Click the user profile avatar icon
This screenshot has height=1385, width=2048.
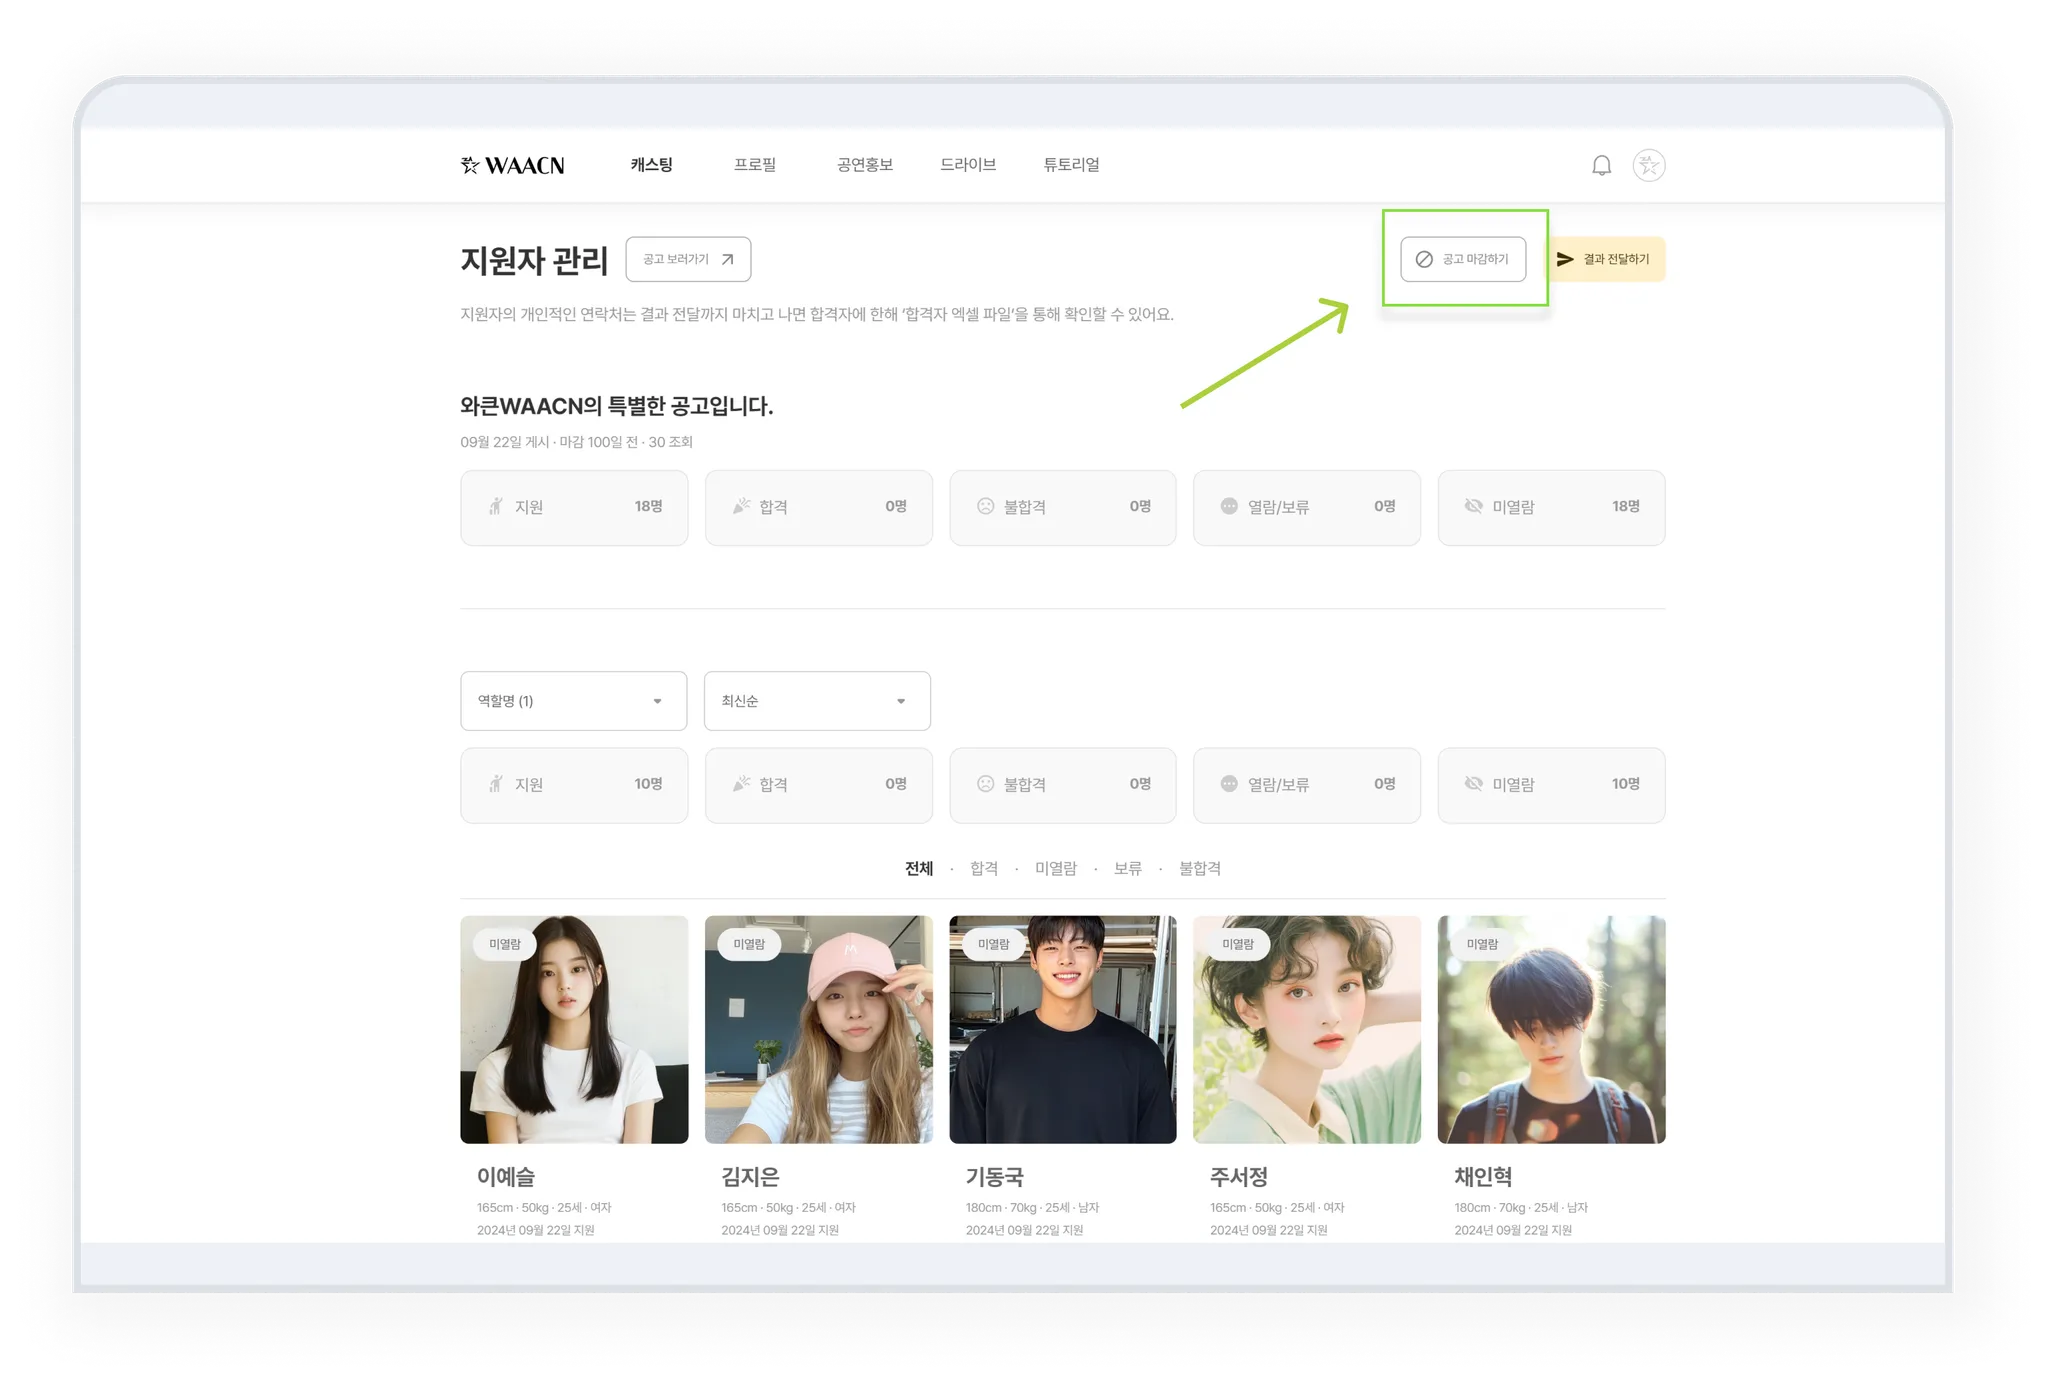coord(1648,165)
